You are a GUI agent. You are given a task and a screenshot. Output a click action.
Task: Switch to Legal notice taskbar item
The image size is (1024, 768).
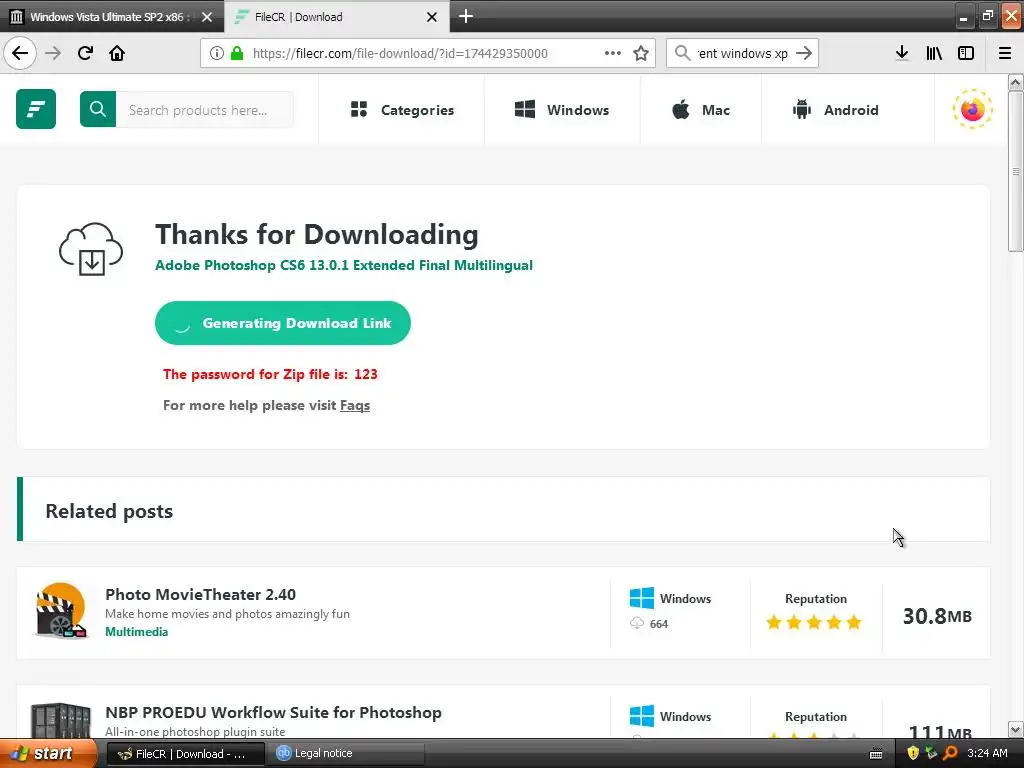tap(346, 754)
